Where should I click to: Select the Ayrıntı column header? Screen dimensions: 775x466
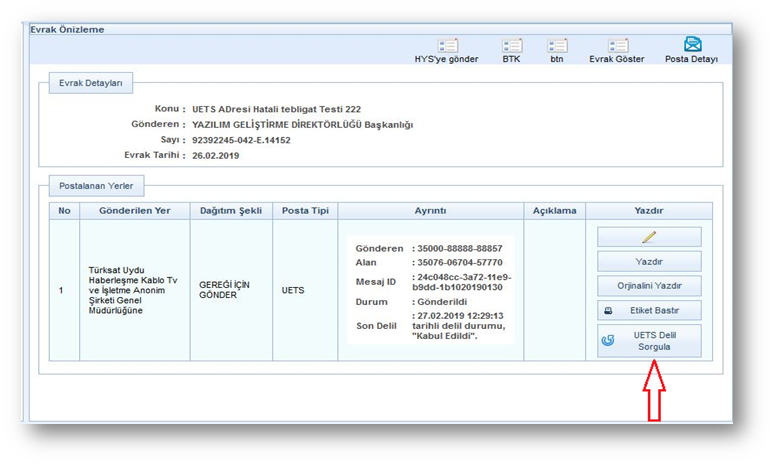(430, 211)
